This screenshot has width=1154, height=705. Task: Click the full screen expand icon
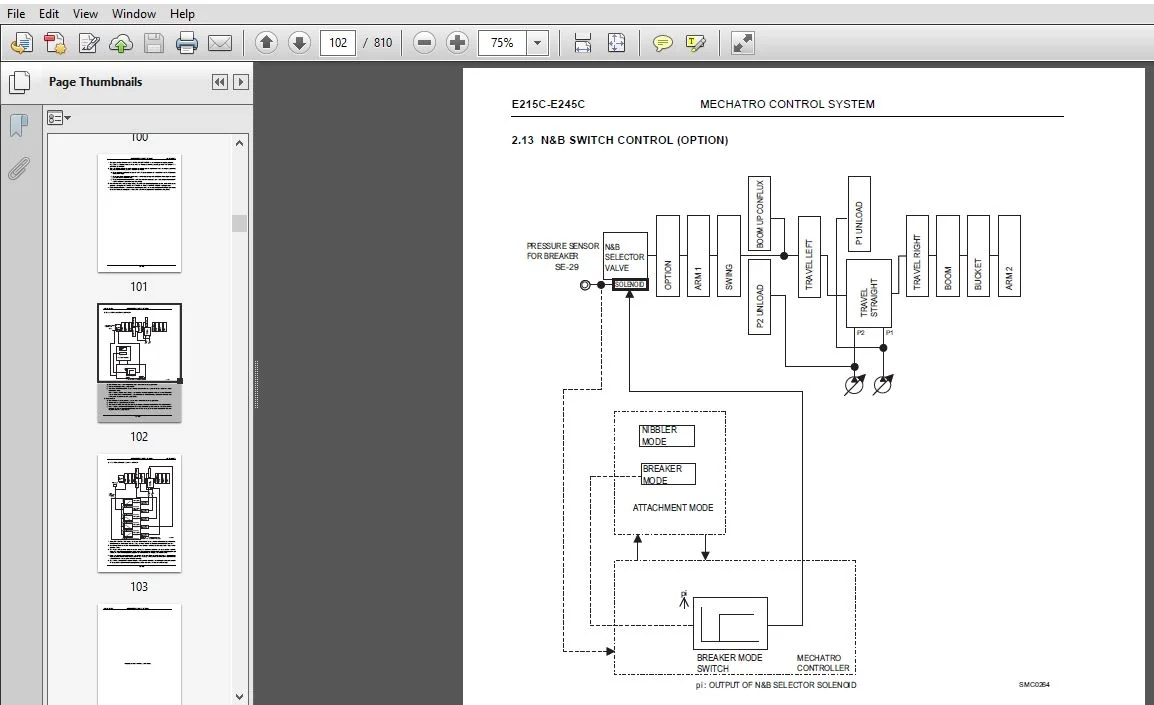(743, 43)
